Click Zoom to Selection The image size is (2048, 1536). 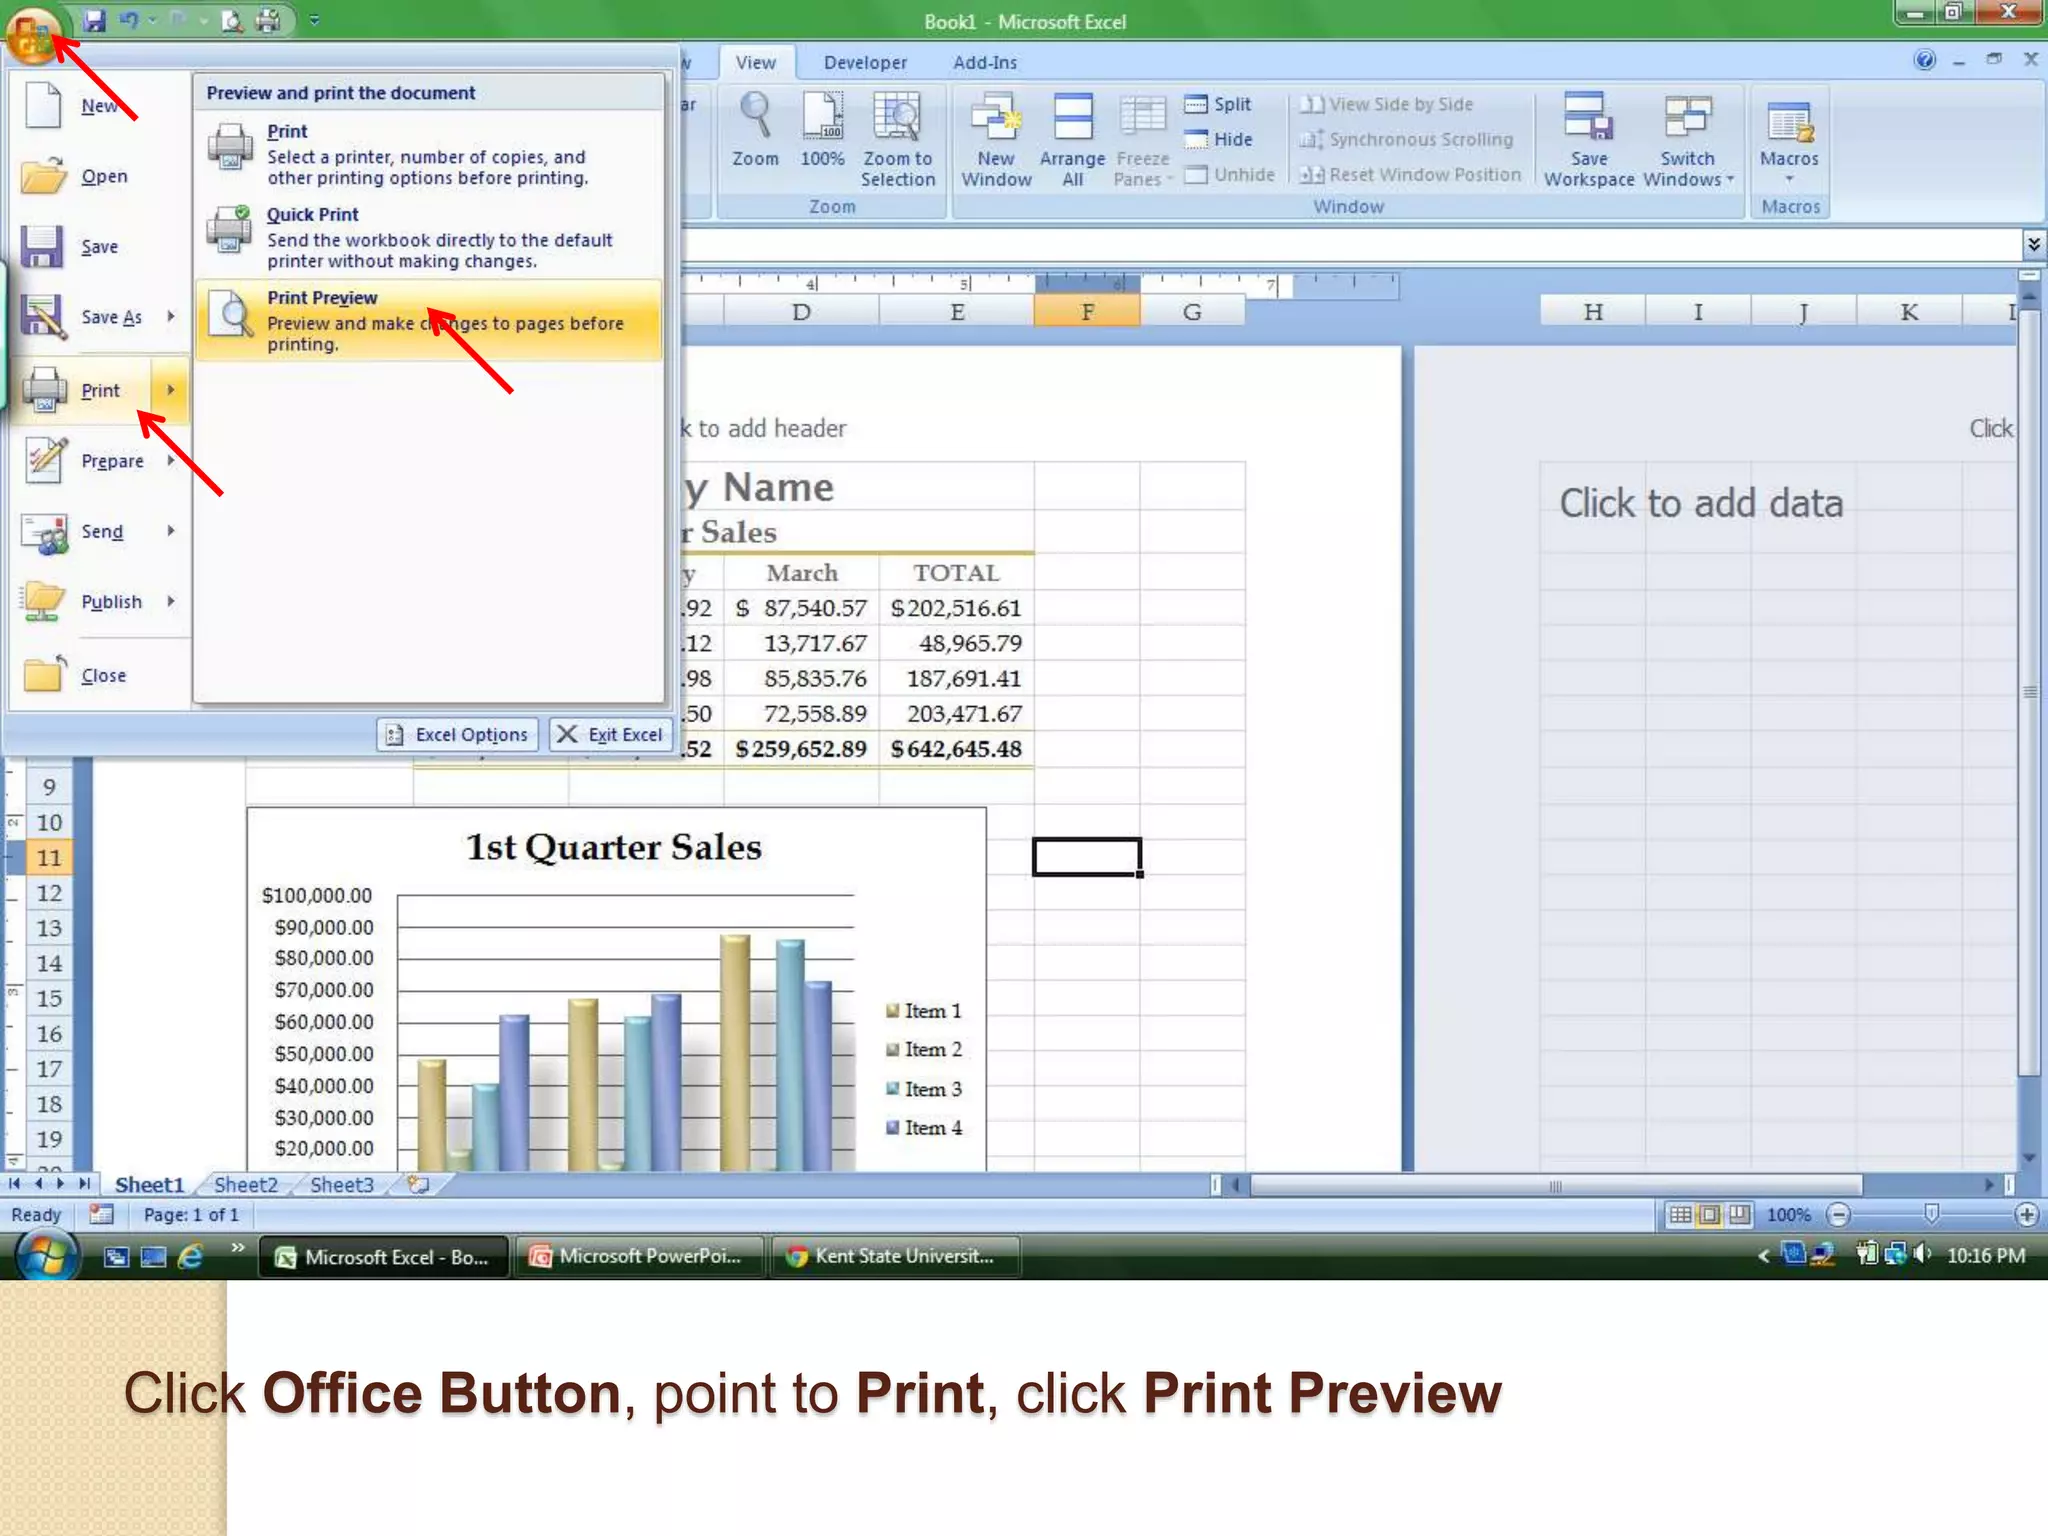click(x=898, y=140)
